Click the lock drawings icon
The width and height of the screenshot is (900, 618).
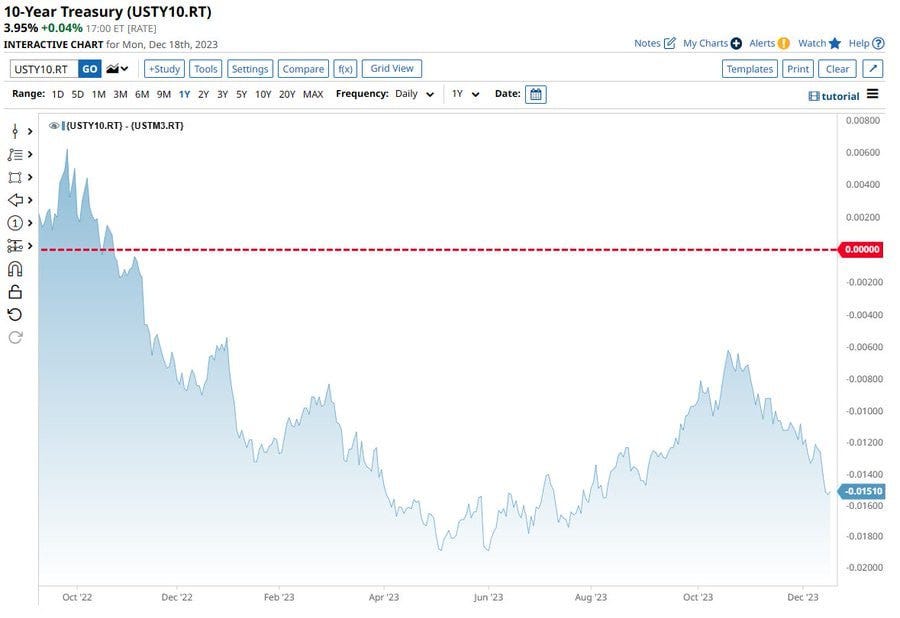tap(15, 292)
